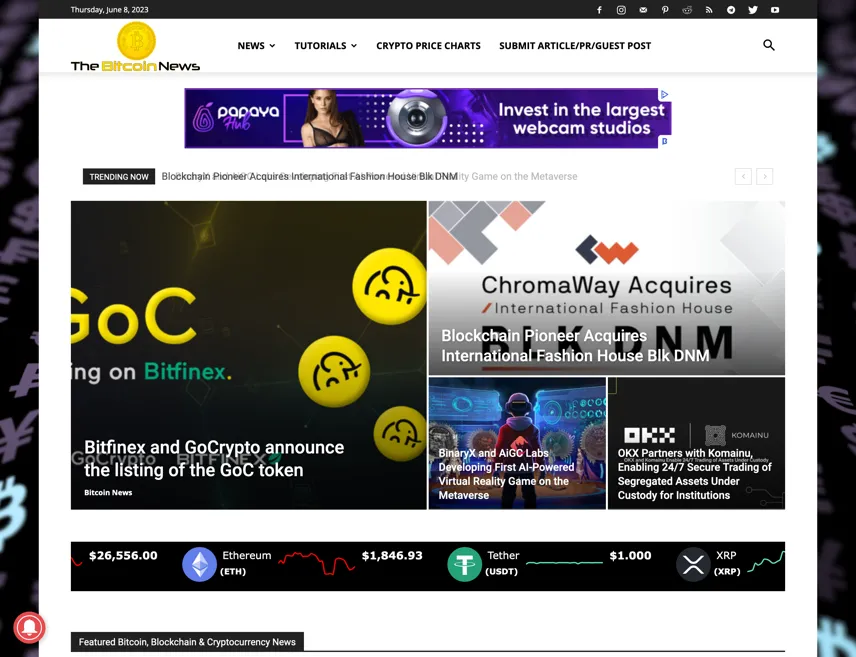856x657 pixels.
Task: Go to the Reddit icon link
Action: 687,10
